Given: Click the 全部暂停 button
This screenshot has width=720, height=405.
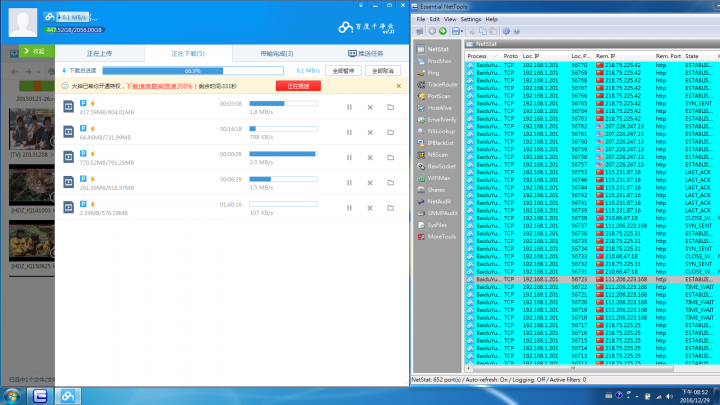Looking at the screenshot, I should 343,71.
